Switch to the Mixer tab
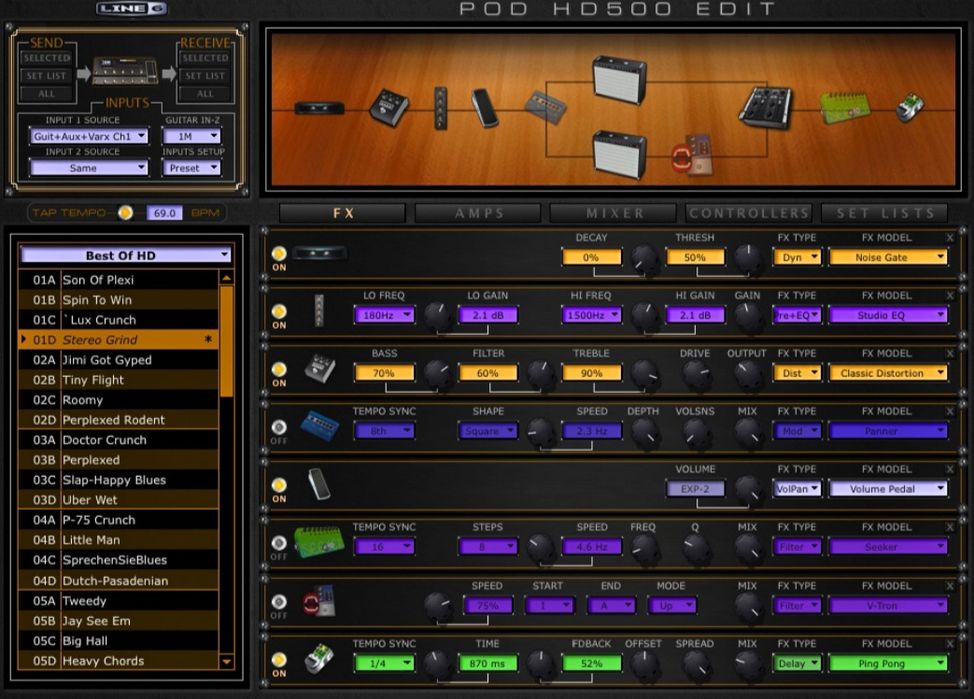Viewport: 974px width, 699px height. pyautogui.click(x=614, y=213)
